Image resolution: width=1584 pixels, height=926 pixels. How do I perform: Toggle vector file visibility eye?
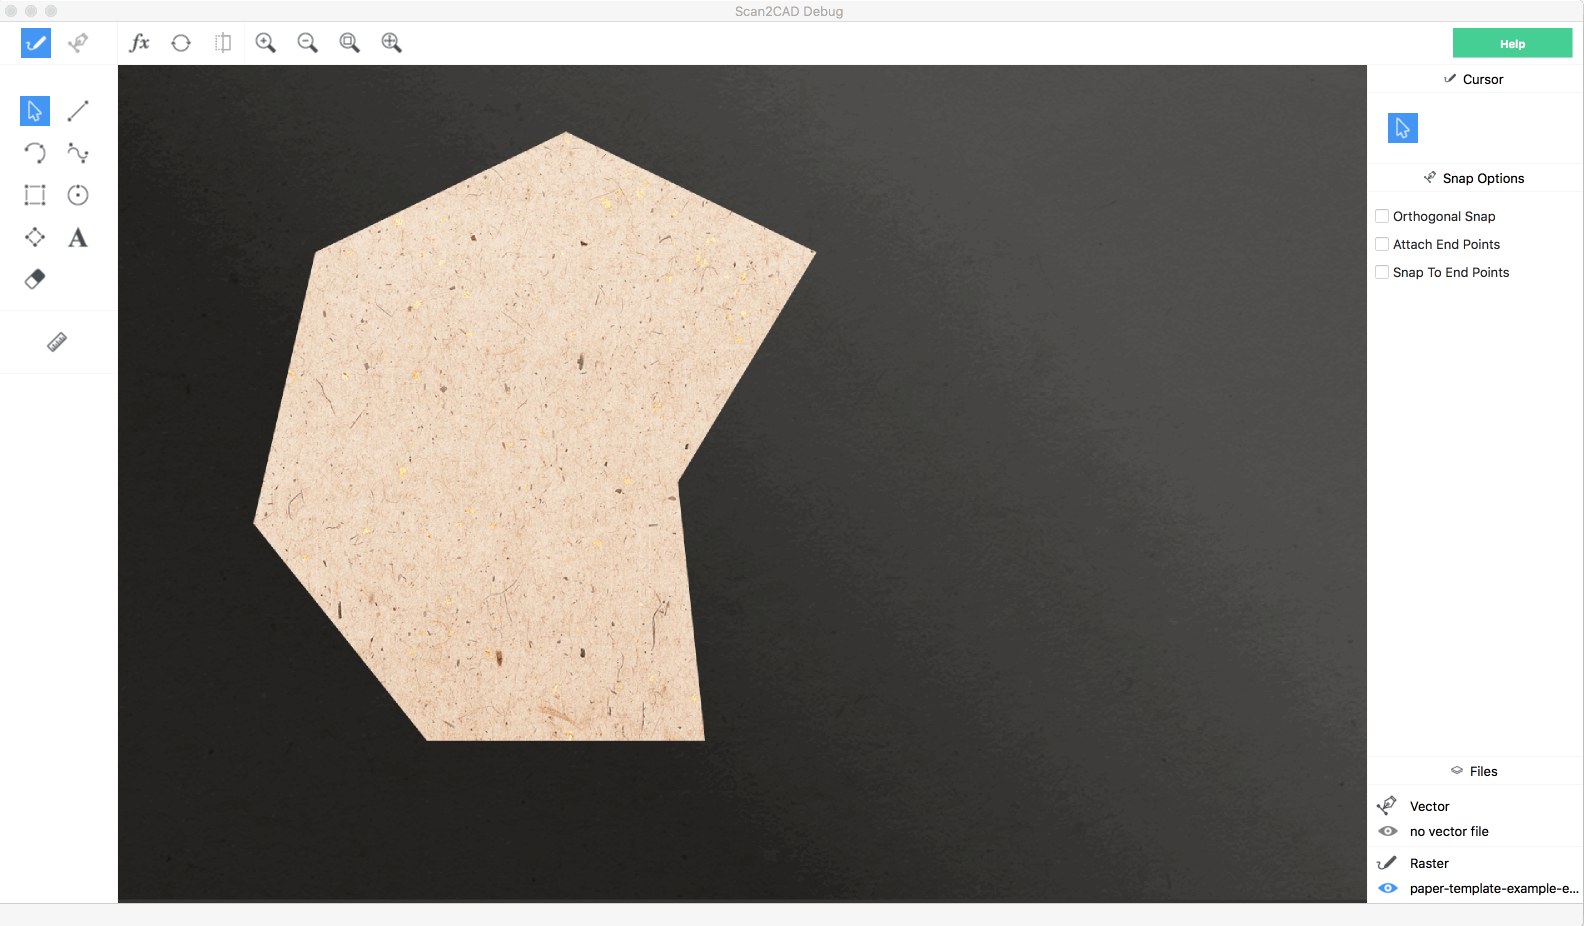click(x=1388, y=831)
